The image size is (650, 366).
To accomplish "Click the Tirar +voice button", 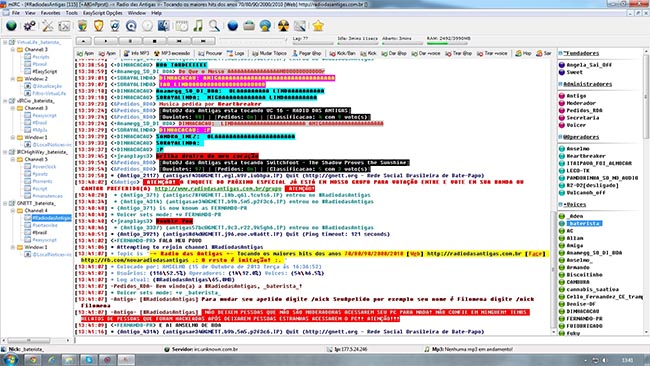I will 492,53.
